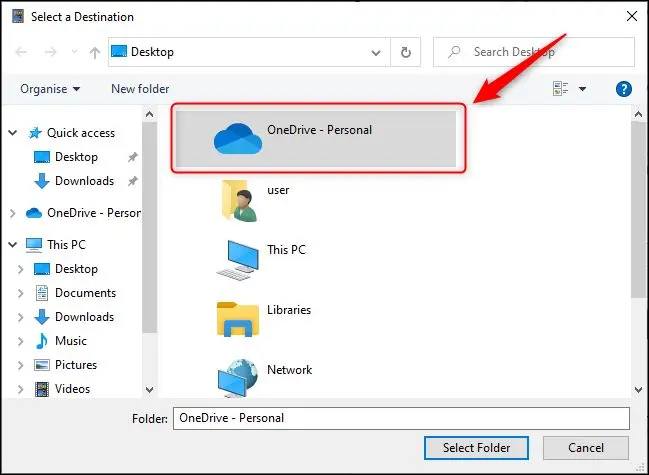Select the Libraries folder icon

[x=238, y=319]
